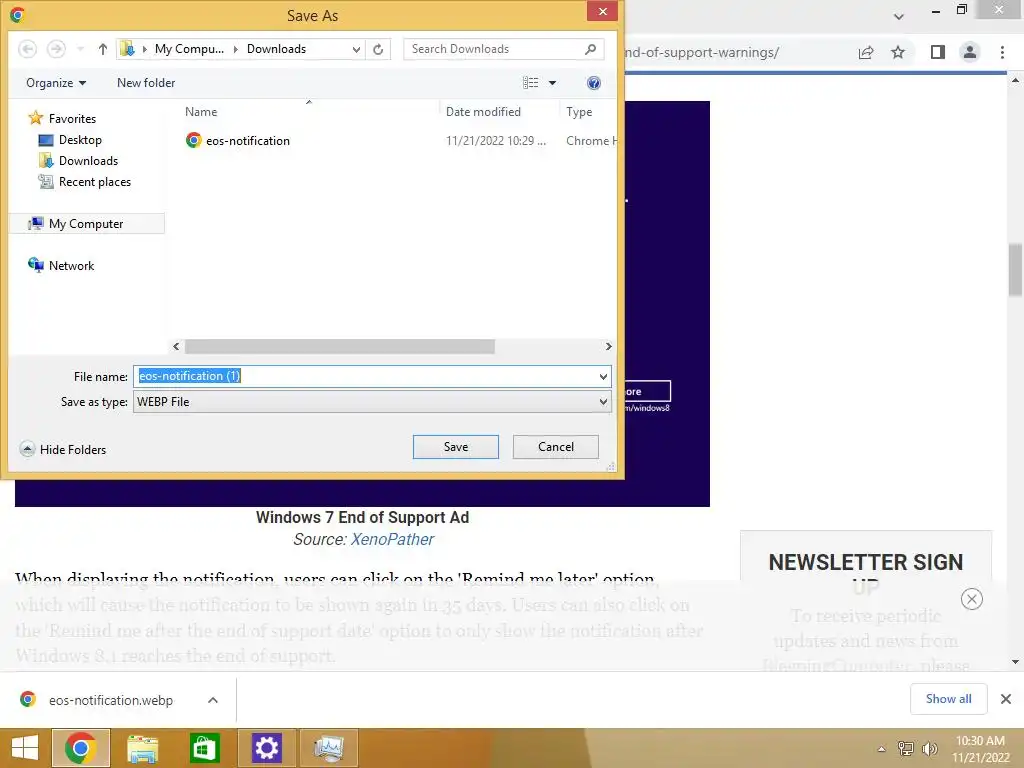
Task: Sort files by Name column
Action: [201, 112]
